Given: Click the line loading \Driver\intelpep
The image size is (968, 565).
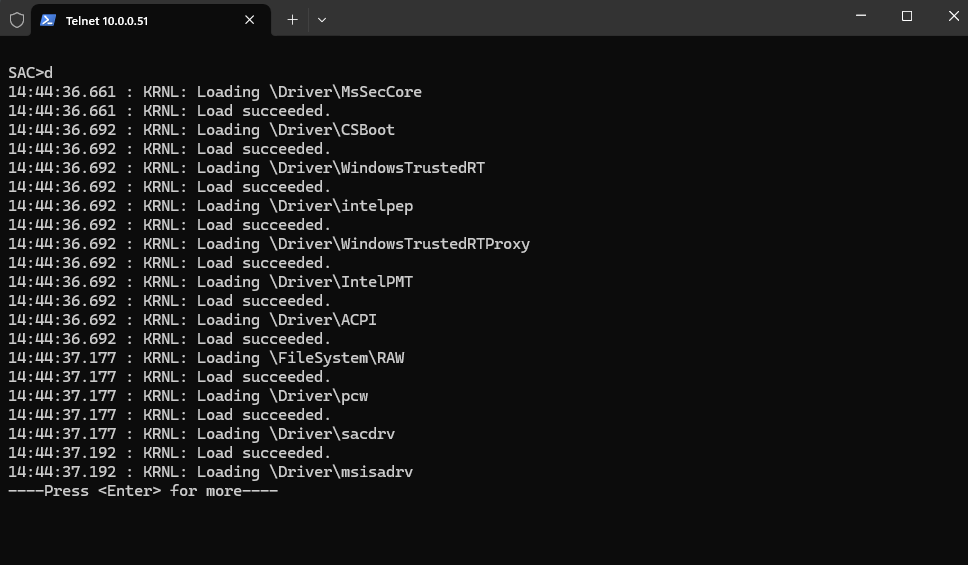Looking at the screenshot, I should click(x=211, y=206).
